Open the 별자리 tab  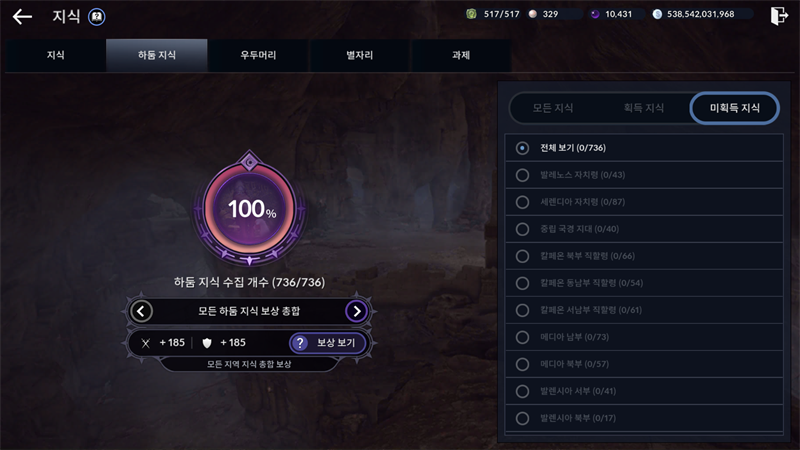(x=359, y=55)
